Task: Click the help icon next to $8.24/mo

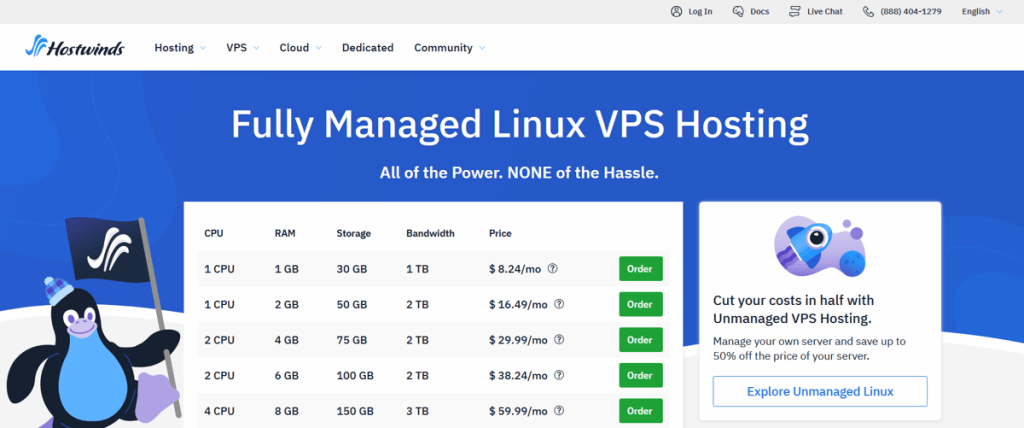Action: (552, 268)
